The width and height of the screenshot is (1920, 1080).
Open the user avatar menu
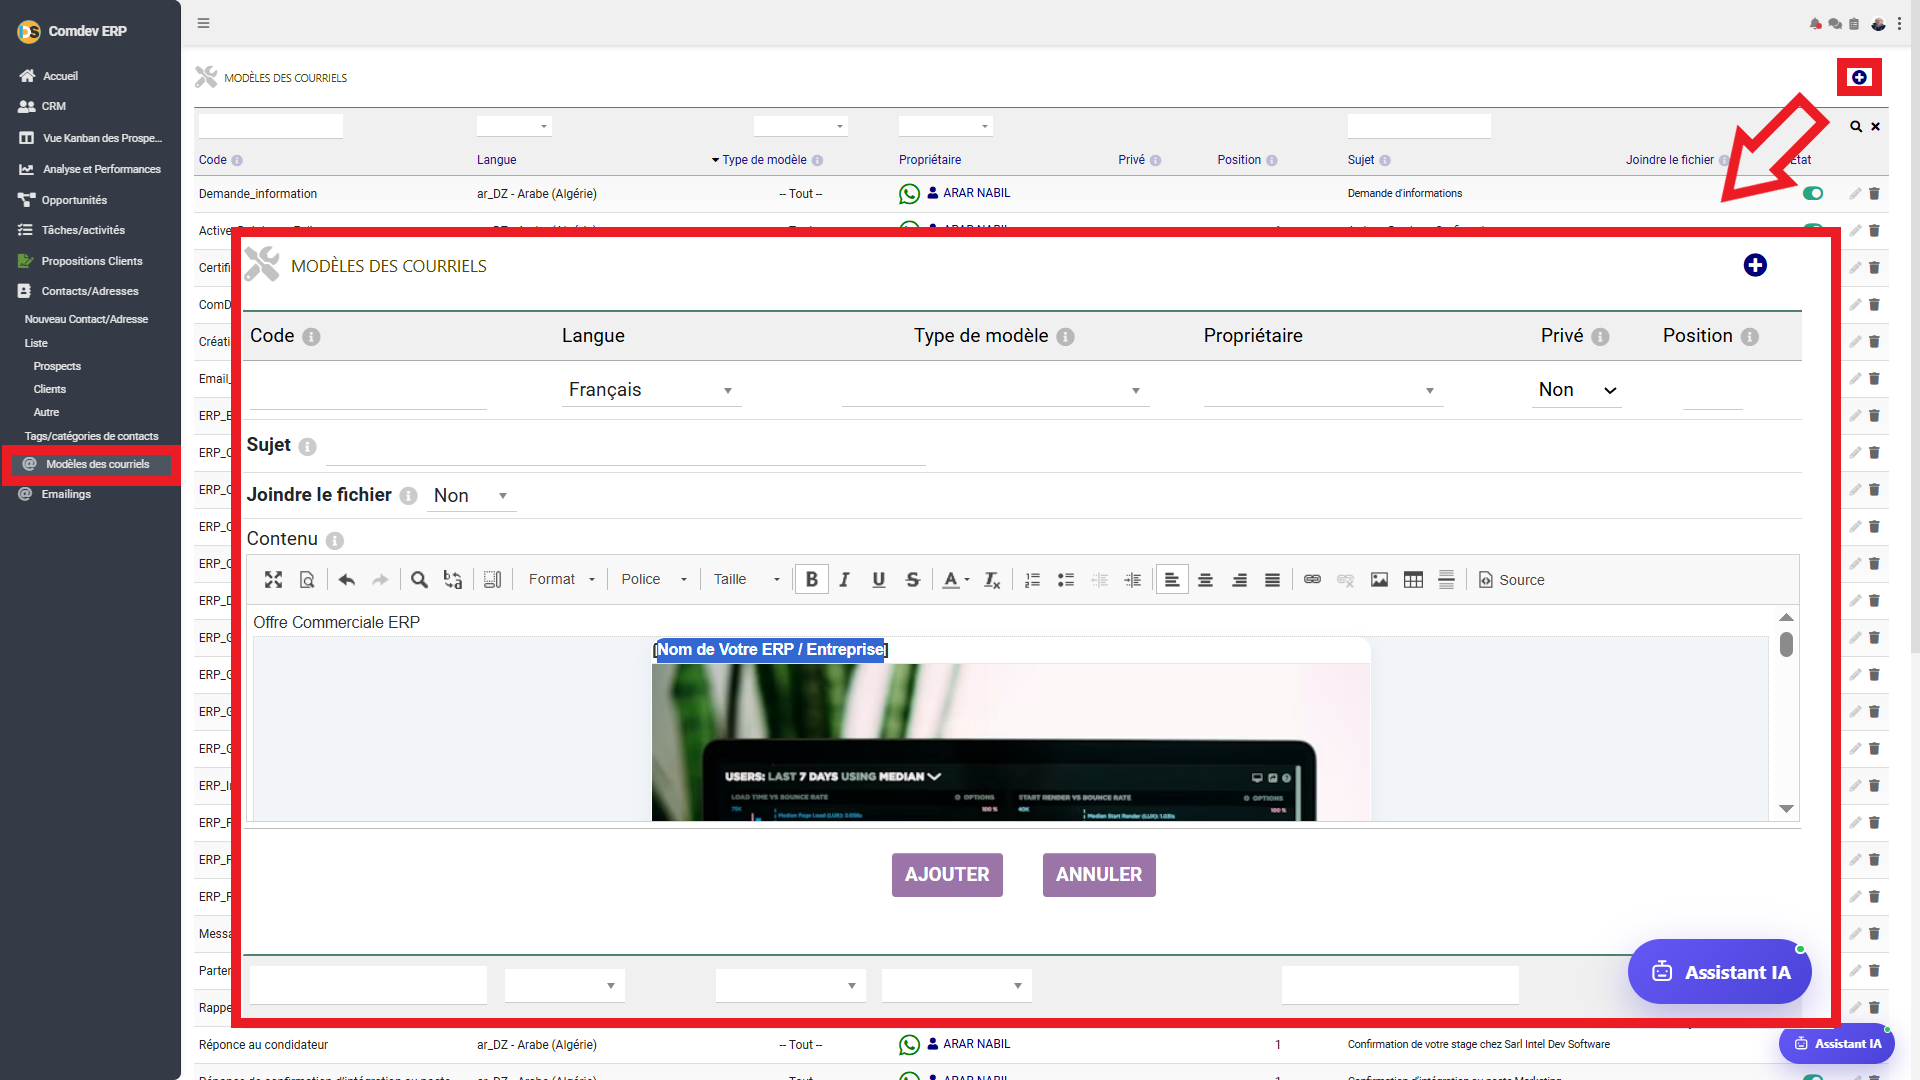[1878, 24]
